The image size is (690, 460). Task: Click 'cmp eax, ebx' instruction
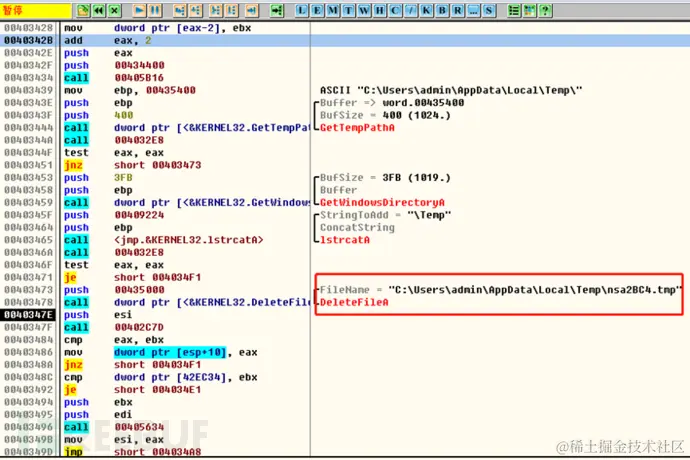(x=114, y=340)
